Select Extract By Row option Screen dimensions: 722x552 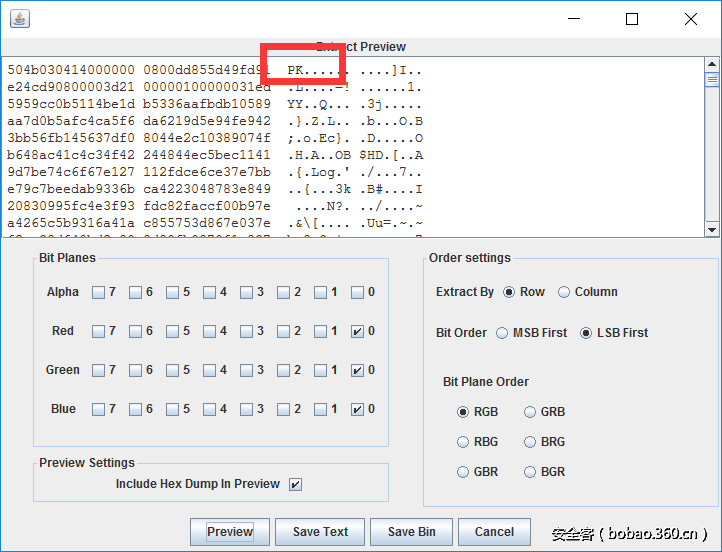[510, 292]
